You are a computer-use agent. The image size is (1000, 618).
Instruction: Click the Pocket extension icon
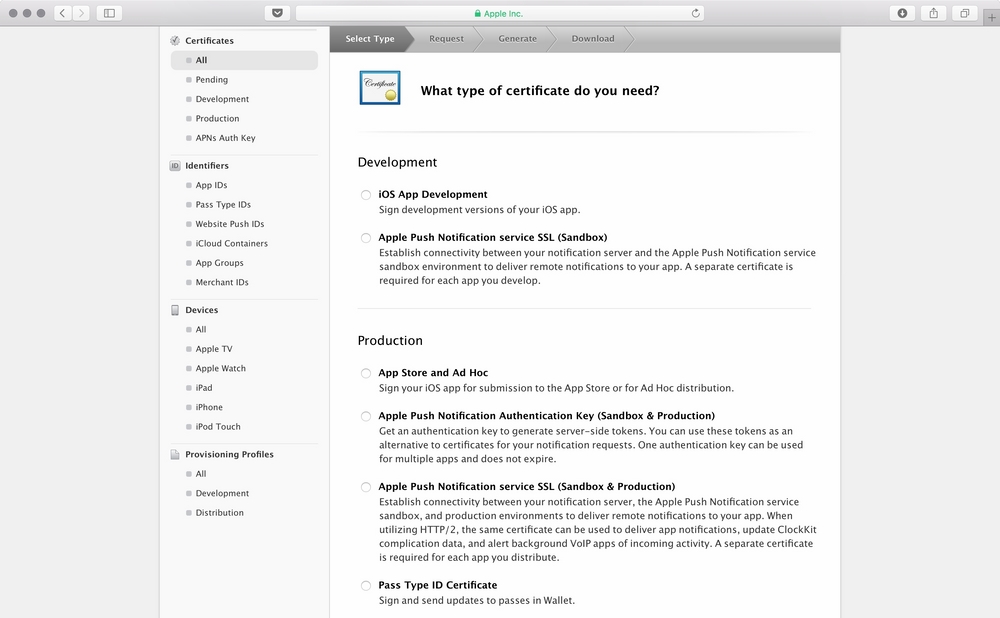(277, 13)
